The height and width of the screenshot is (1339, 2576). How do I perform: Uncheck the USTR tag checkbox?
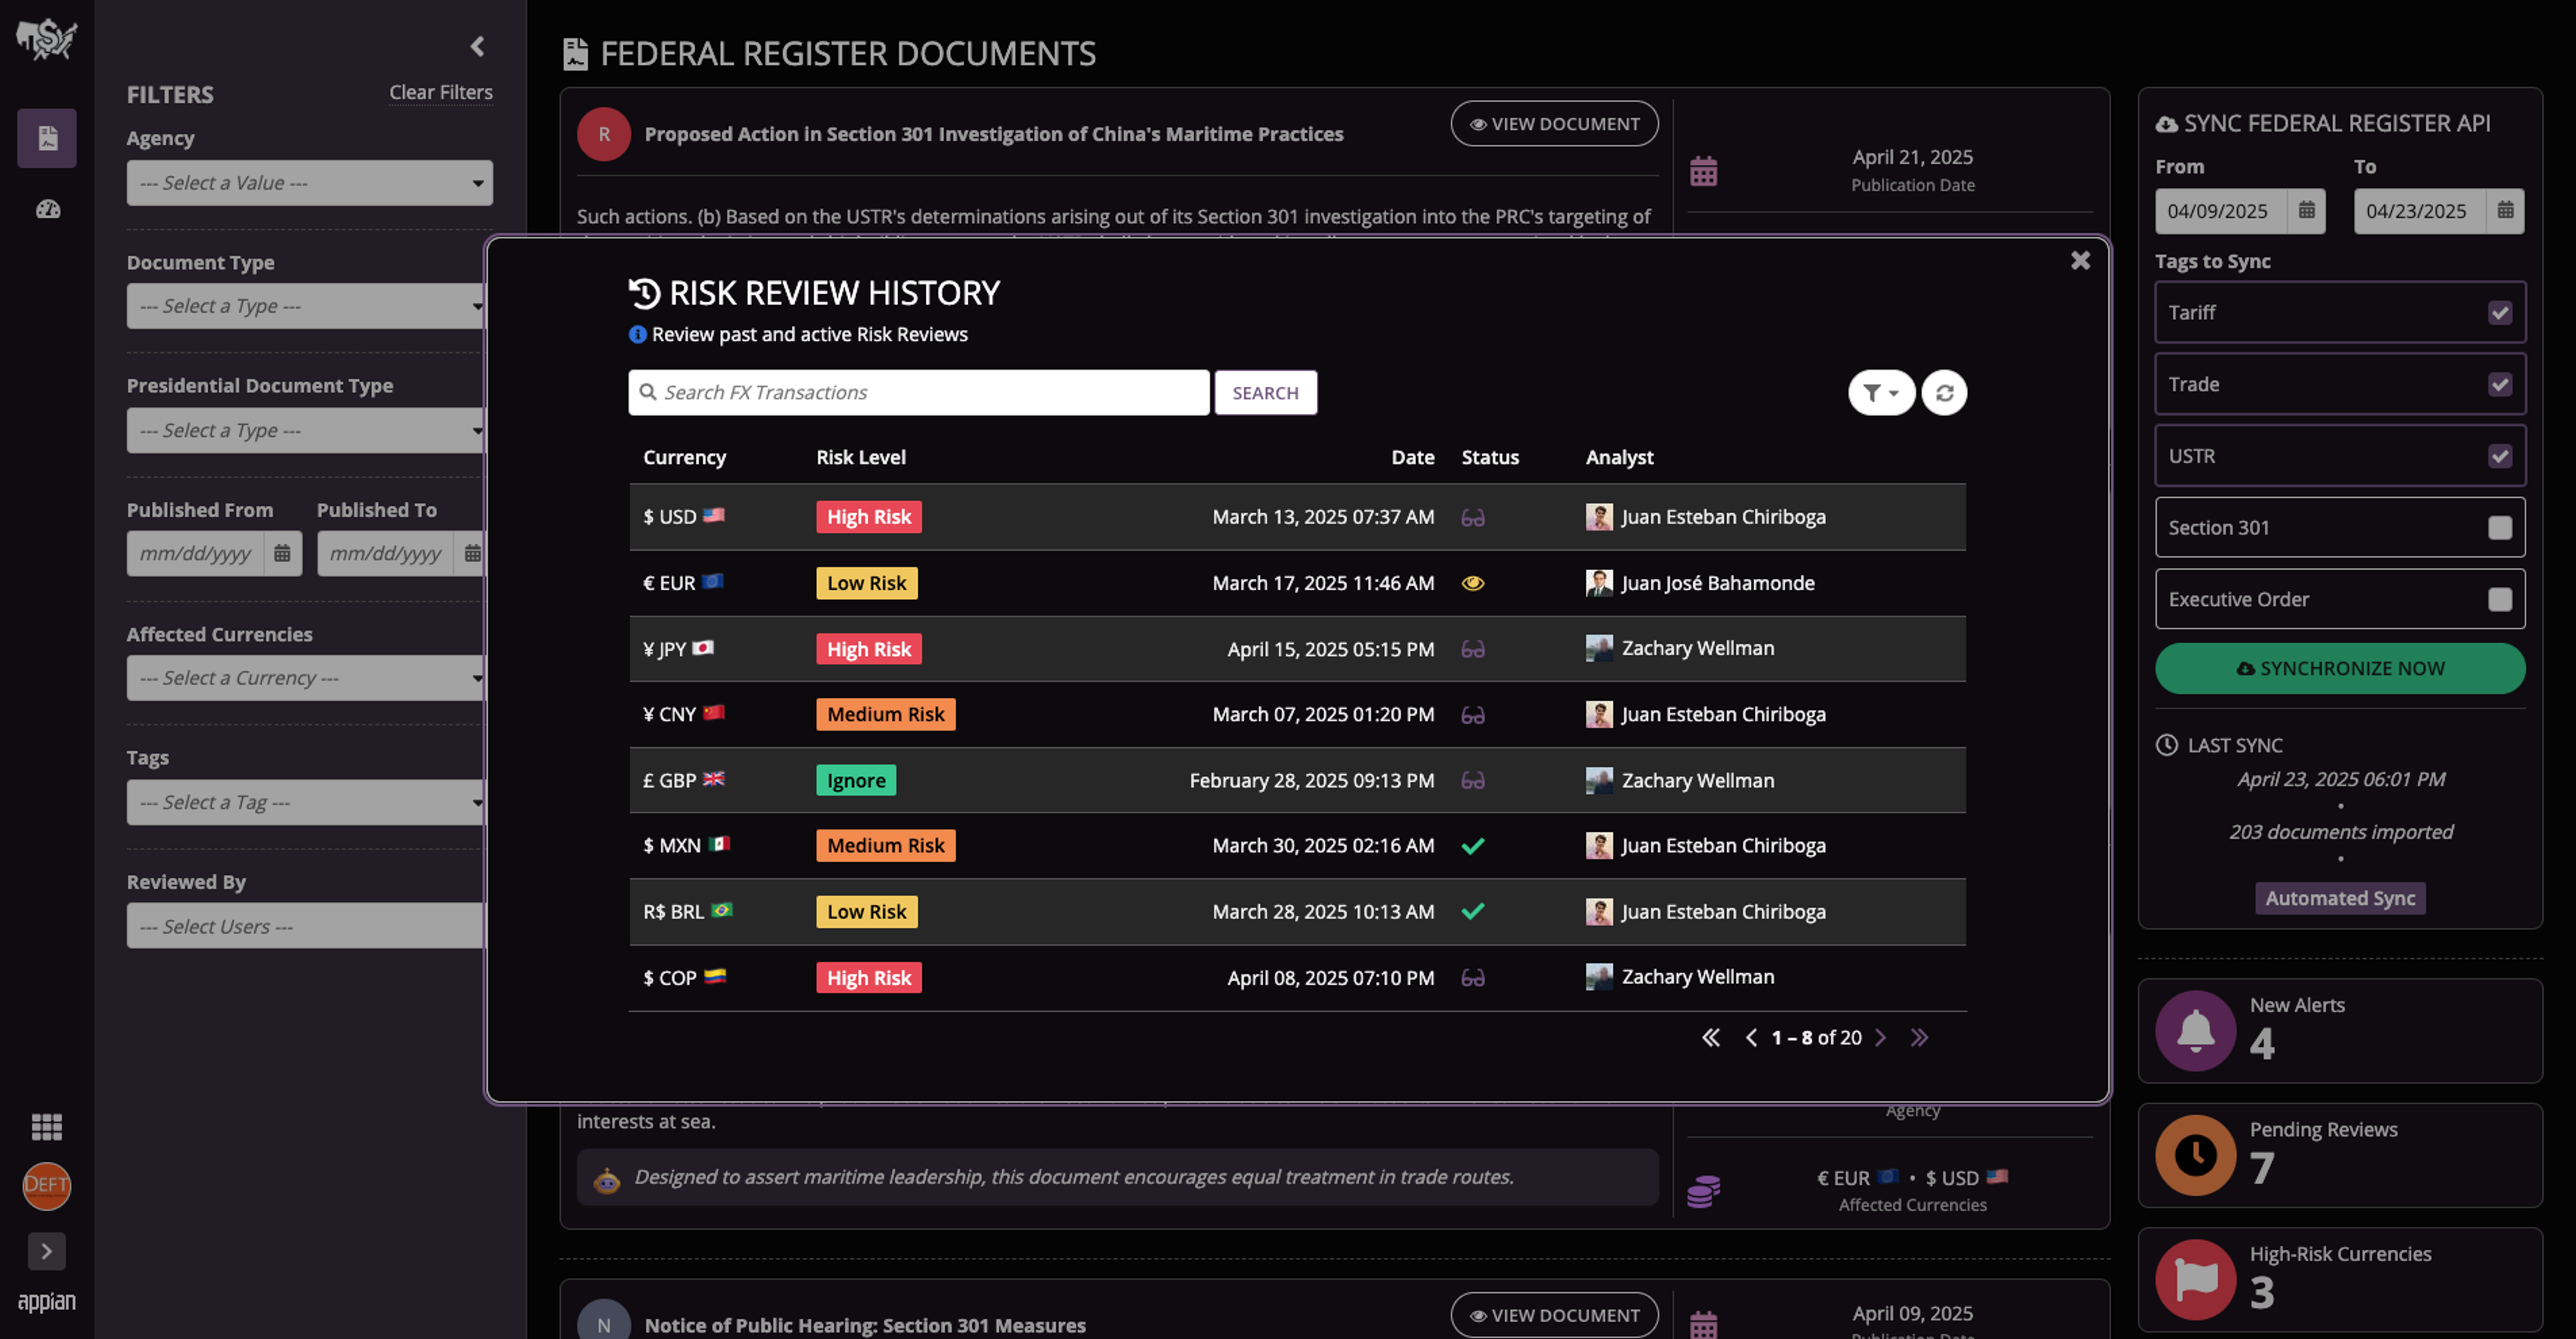point(2499,456)
